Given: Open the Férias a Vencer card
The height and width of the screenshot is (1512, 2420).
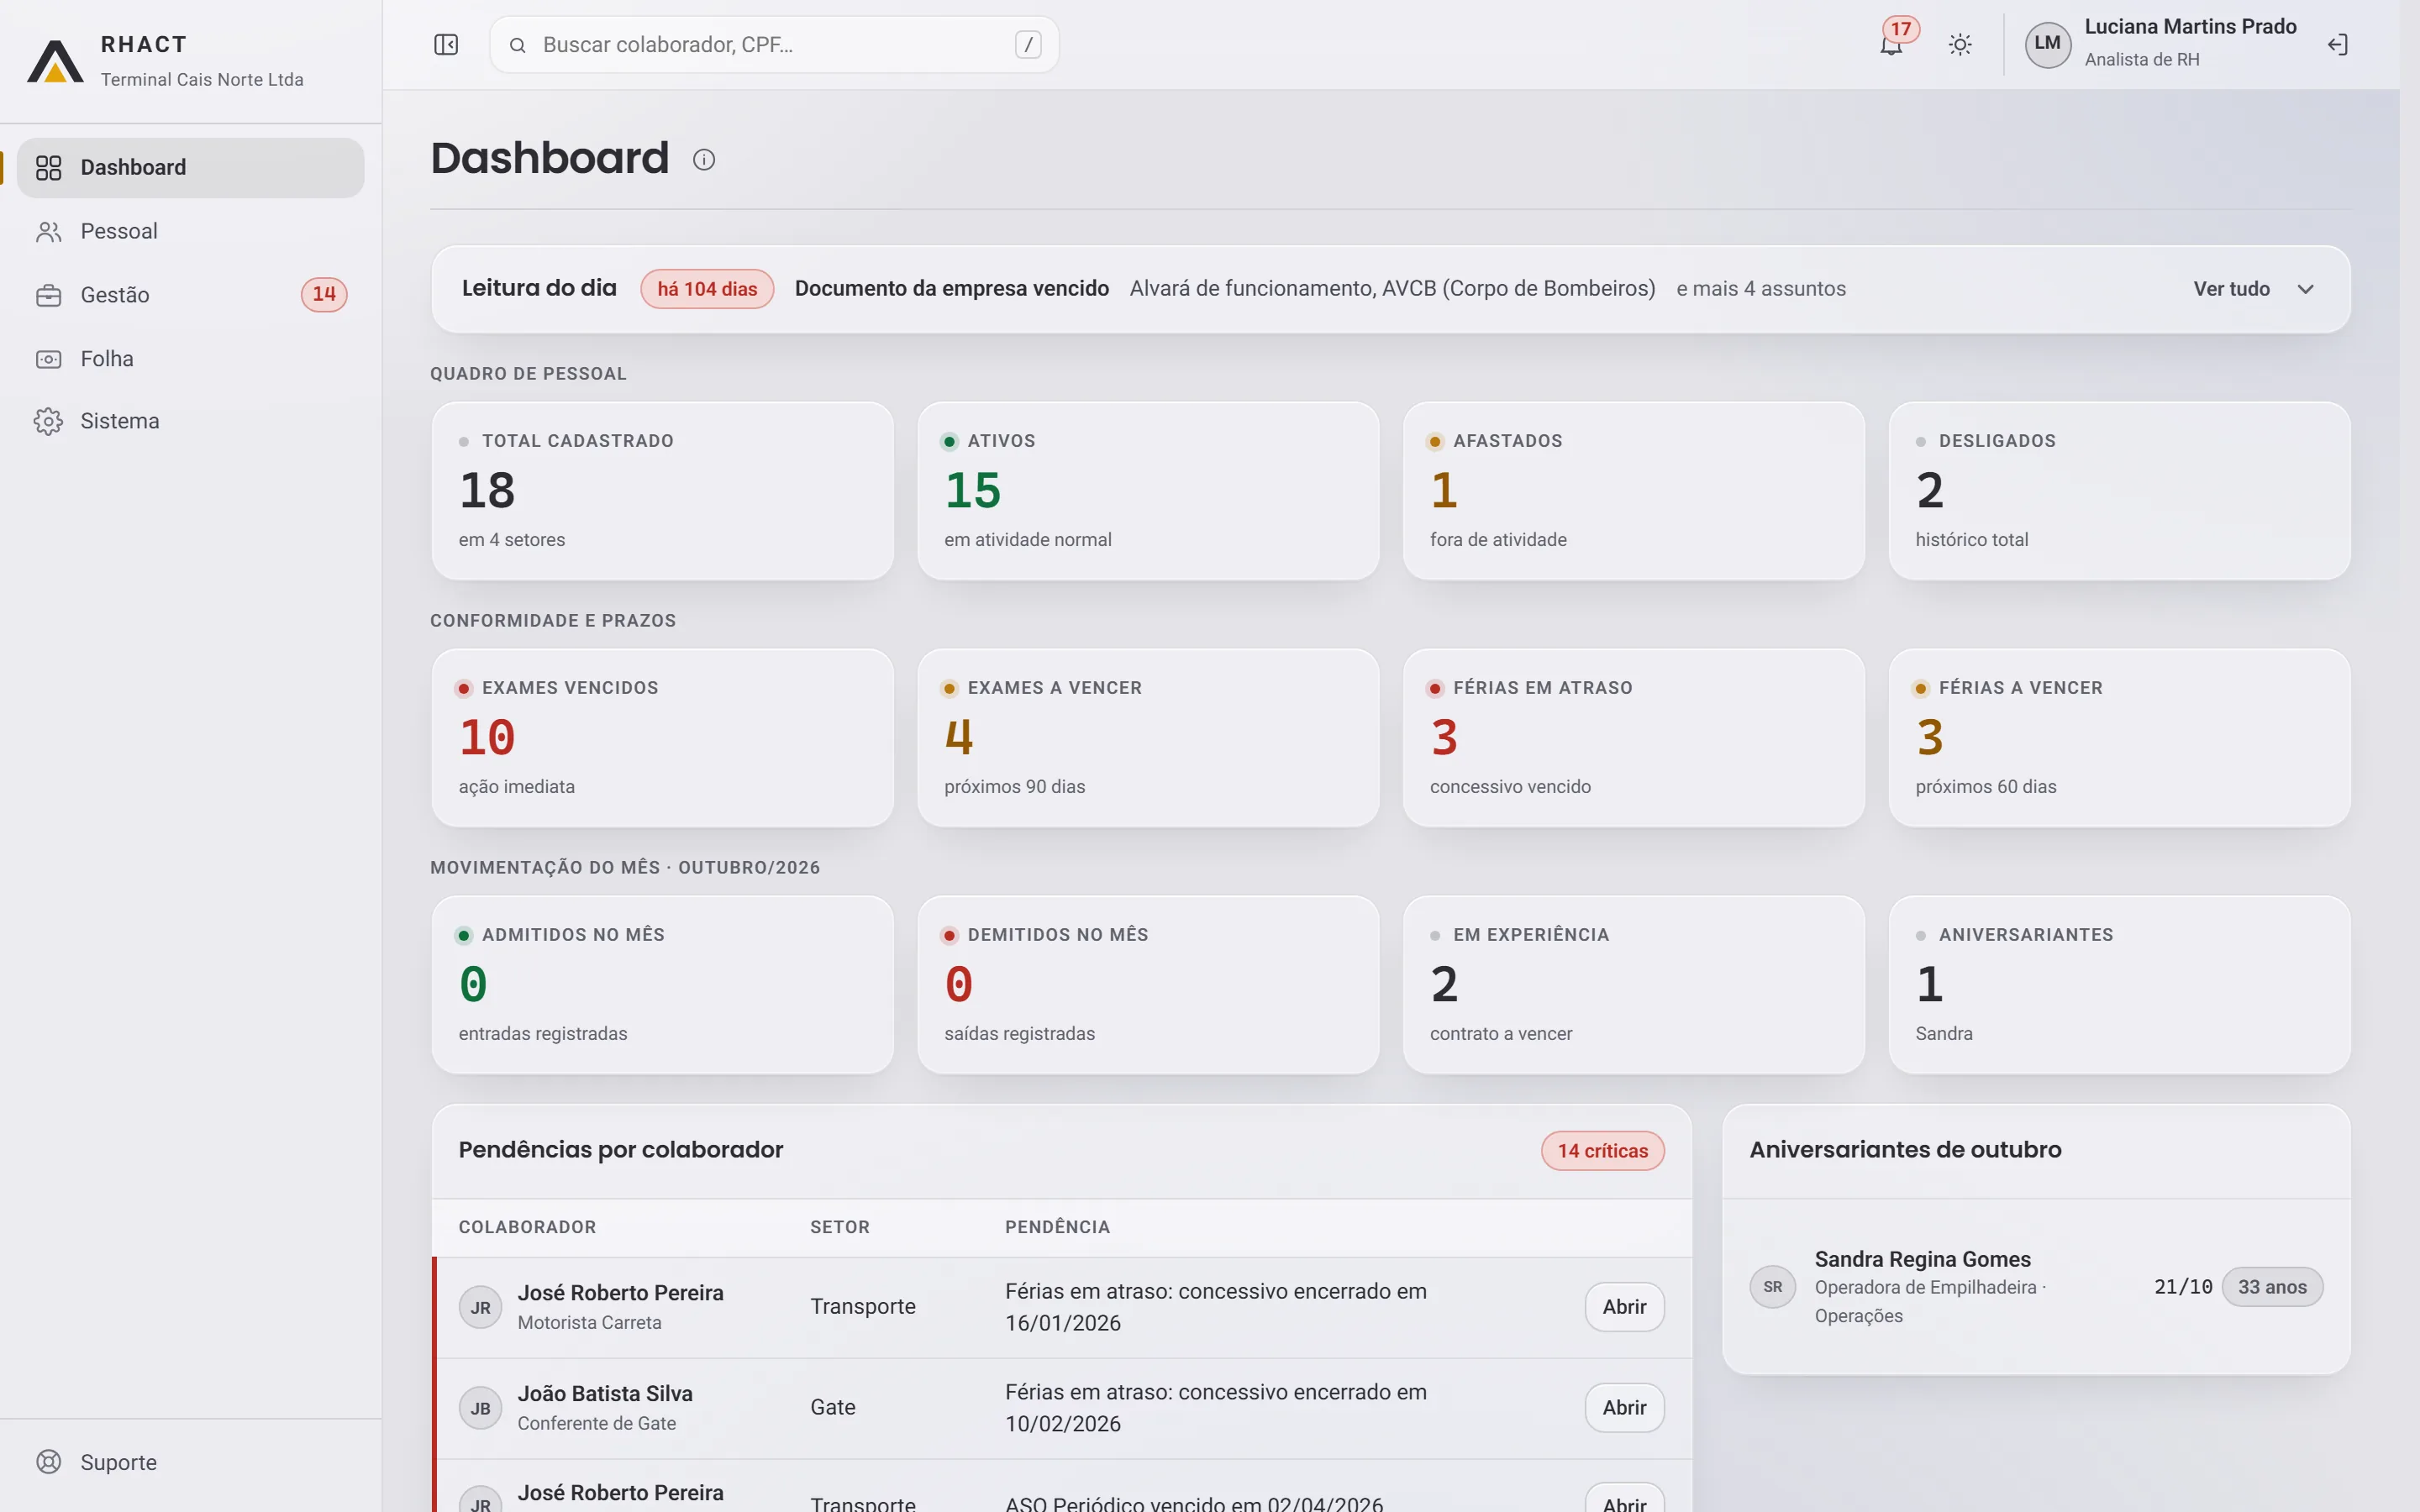Looking at the screenshot, I should (2120, 738).
